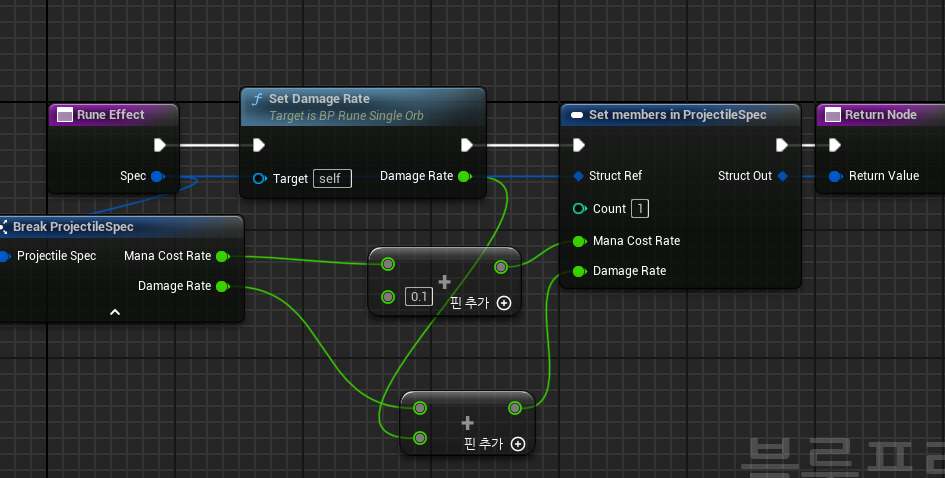945x478 pixels.
Task: Click Return Node execution input pin
Action: pyautogui.click(x=835, y=145)
